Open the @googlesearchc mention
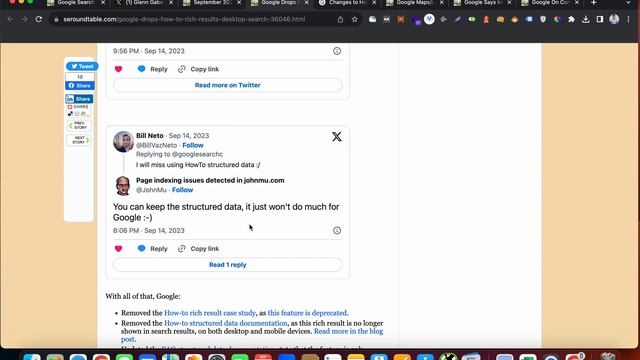640x360 pixels. [x=197, y=154]
